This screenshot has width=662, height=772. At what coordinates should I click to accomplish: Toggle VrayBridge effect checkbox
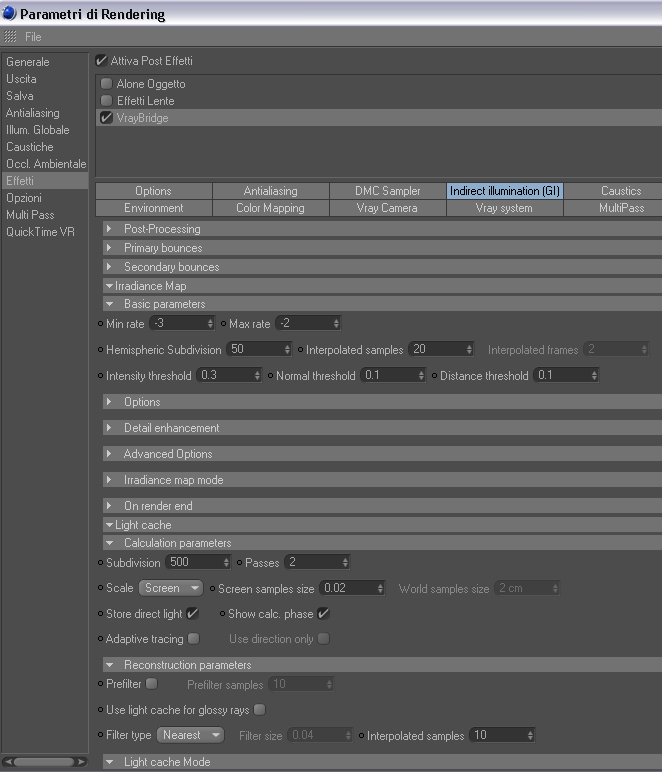click(x=106, y=118)
